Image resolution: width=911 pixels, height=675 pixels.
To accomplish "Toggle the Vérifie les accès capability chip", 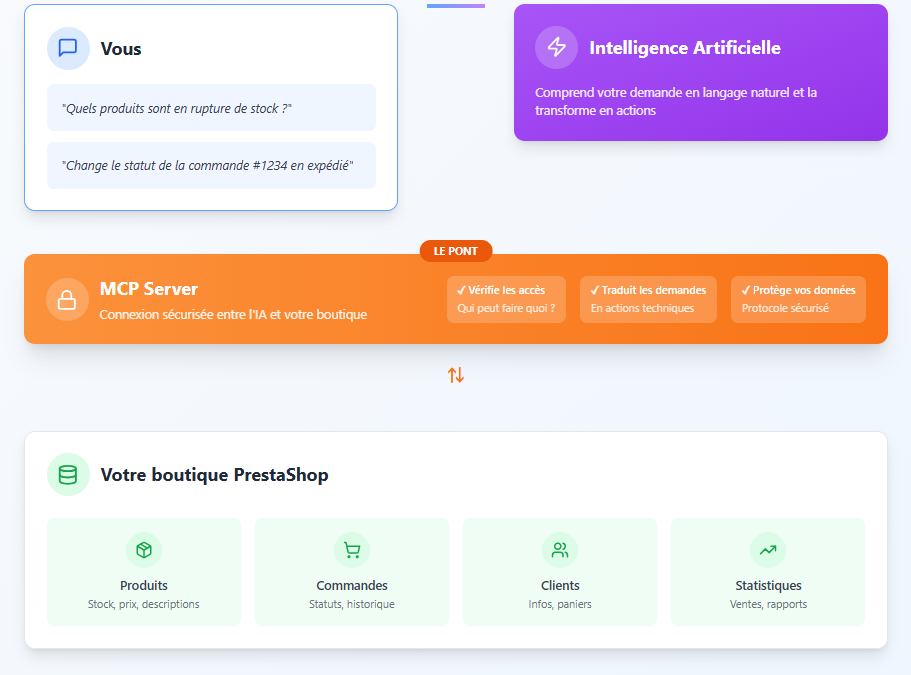I will pos(506,299).
